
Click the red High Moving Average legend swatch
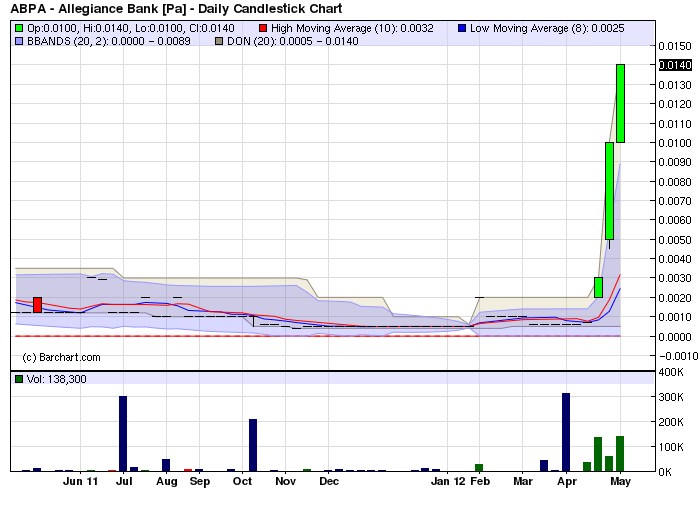[263, 29]
